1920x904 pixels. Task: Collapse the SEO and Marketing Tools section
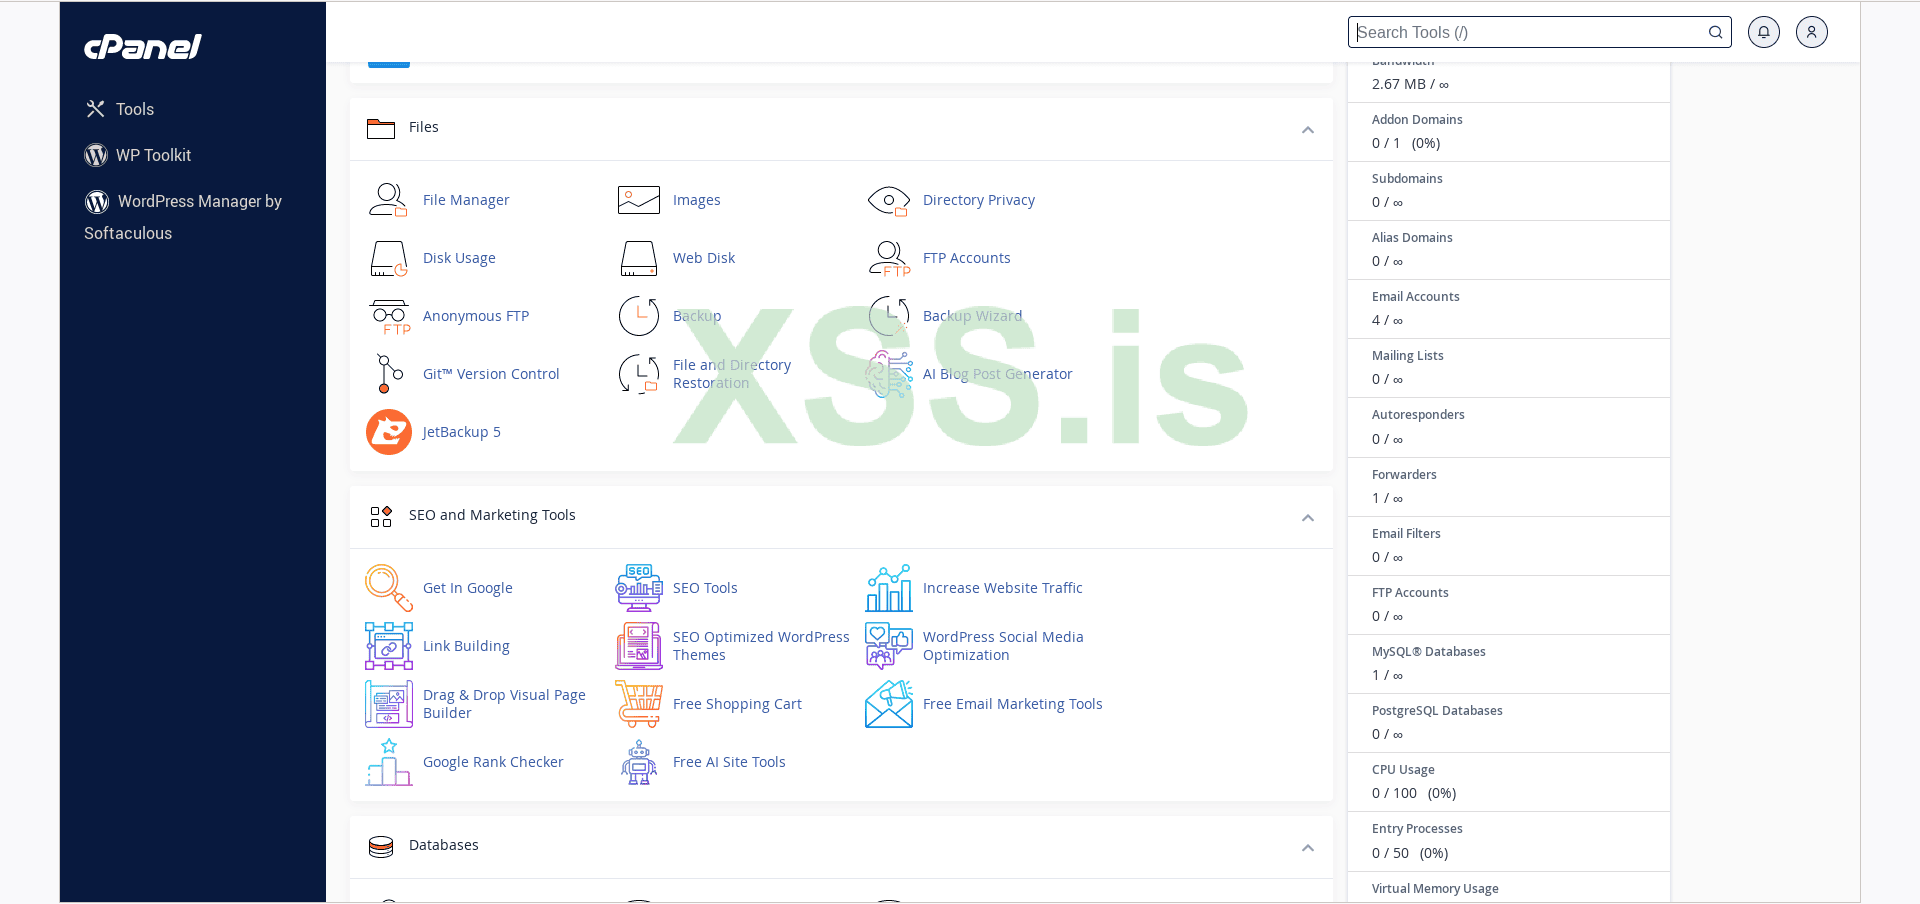click(x=1308, y=518)
